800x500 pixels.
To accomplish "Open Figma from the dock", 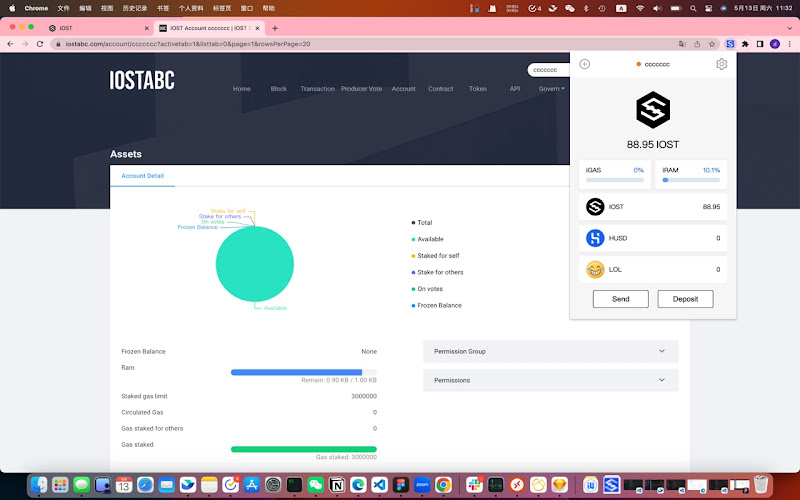I will tap(401, 484).
